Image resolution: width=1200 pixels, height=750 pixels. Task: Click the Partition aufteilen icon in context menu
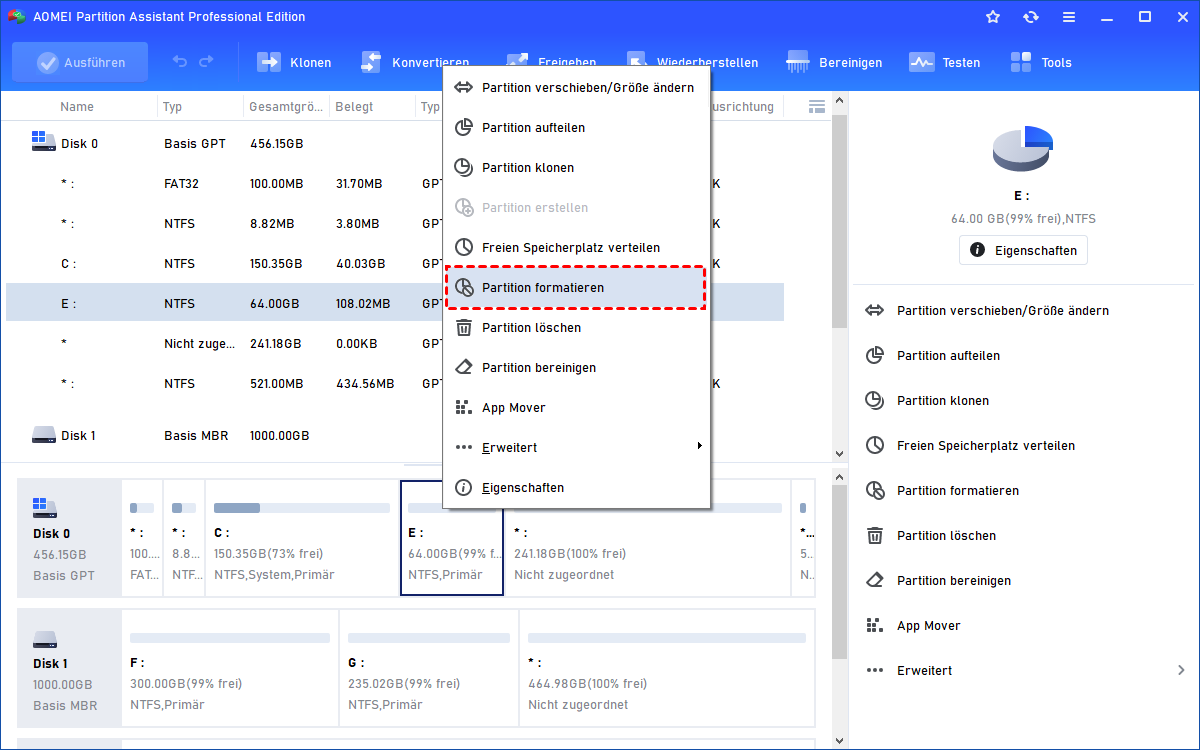pos(464,128)
